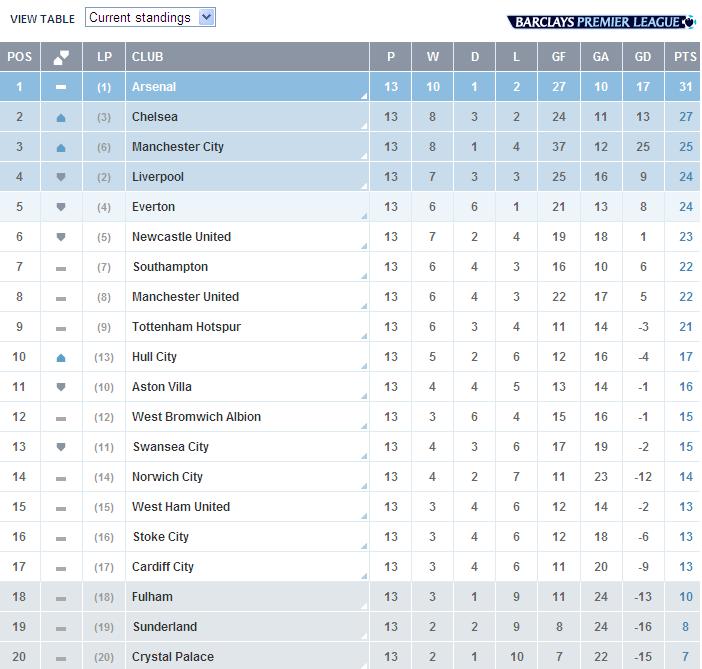Click Swansea City's downward movement arrow
The width and height of the screenshot is (702, 669).
pos(62,447)
